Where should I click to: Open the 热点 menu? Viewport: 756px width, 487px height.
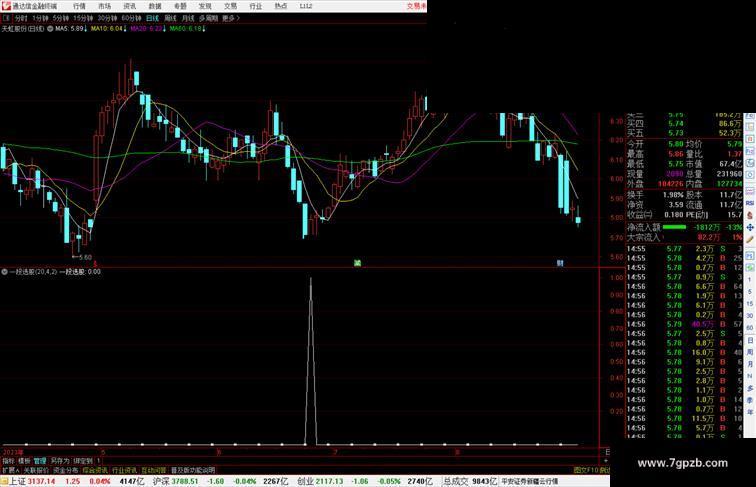(281, 6)
